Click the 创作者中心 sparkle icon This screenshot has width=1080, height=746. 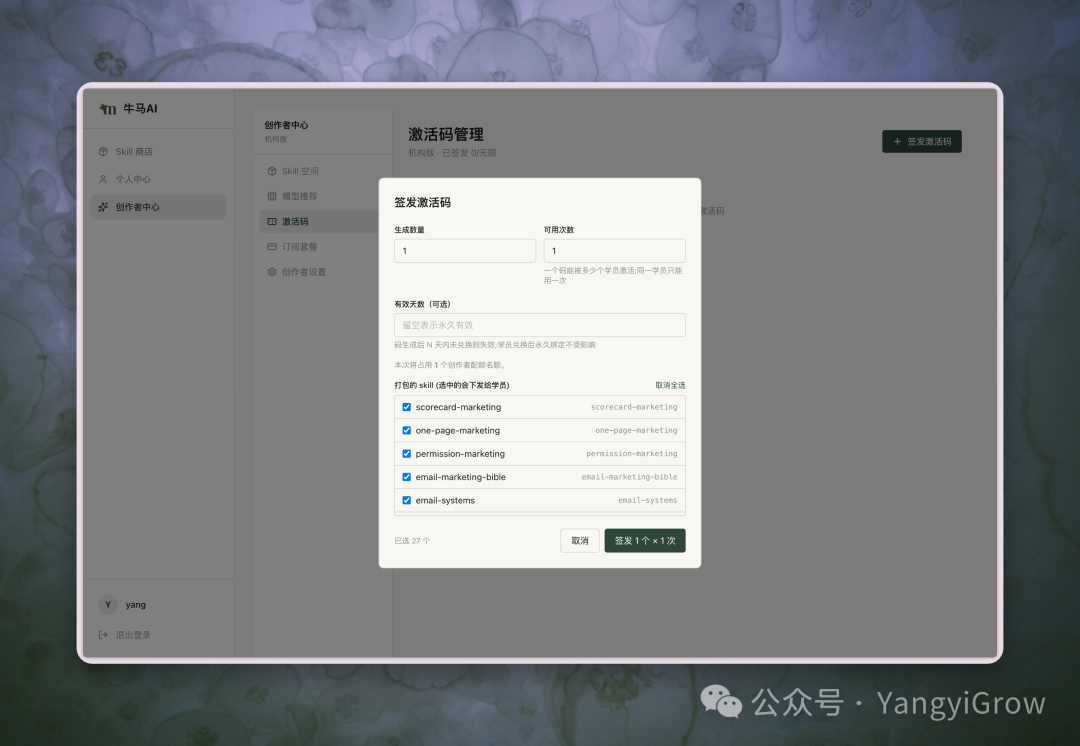(x=103, y=207)
